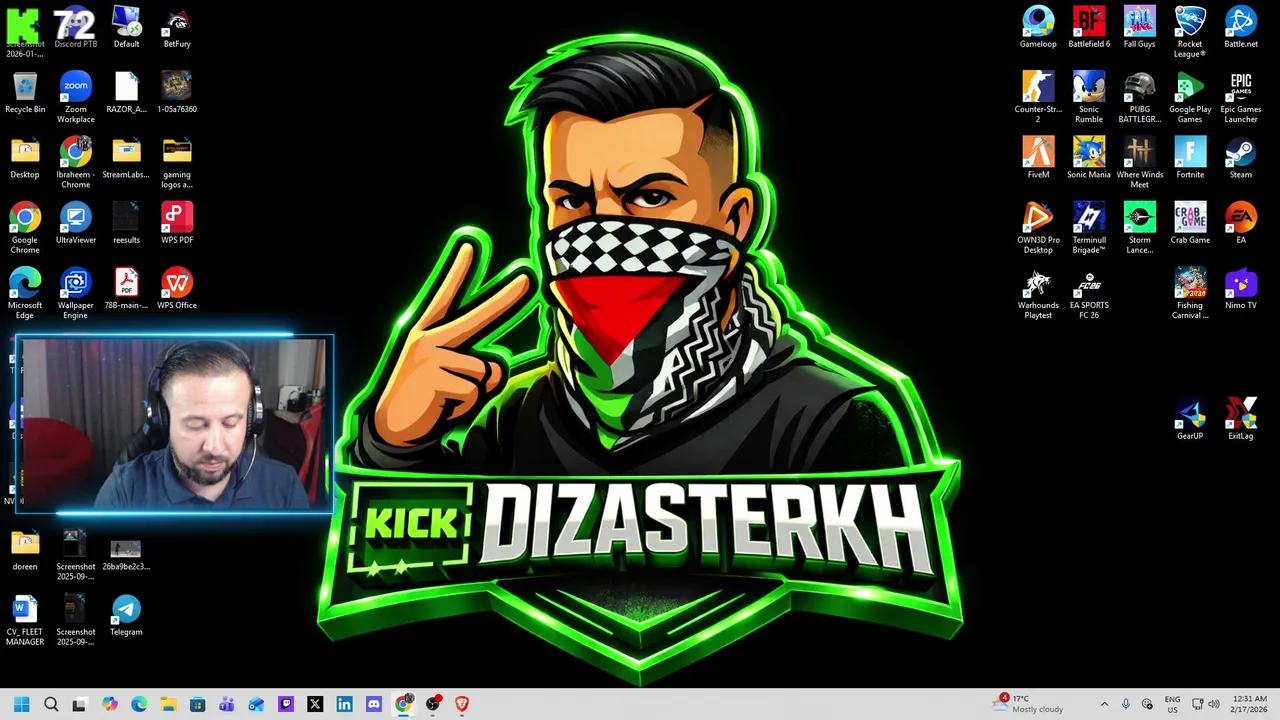The width and height of the screenshot is (1280, 720).
Task: Open Crab Game shortcut
Action: click(1190, 222)
